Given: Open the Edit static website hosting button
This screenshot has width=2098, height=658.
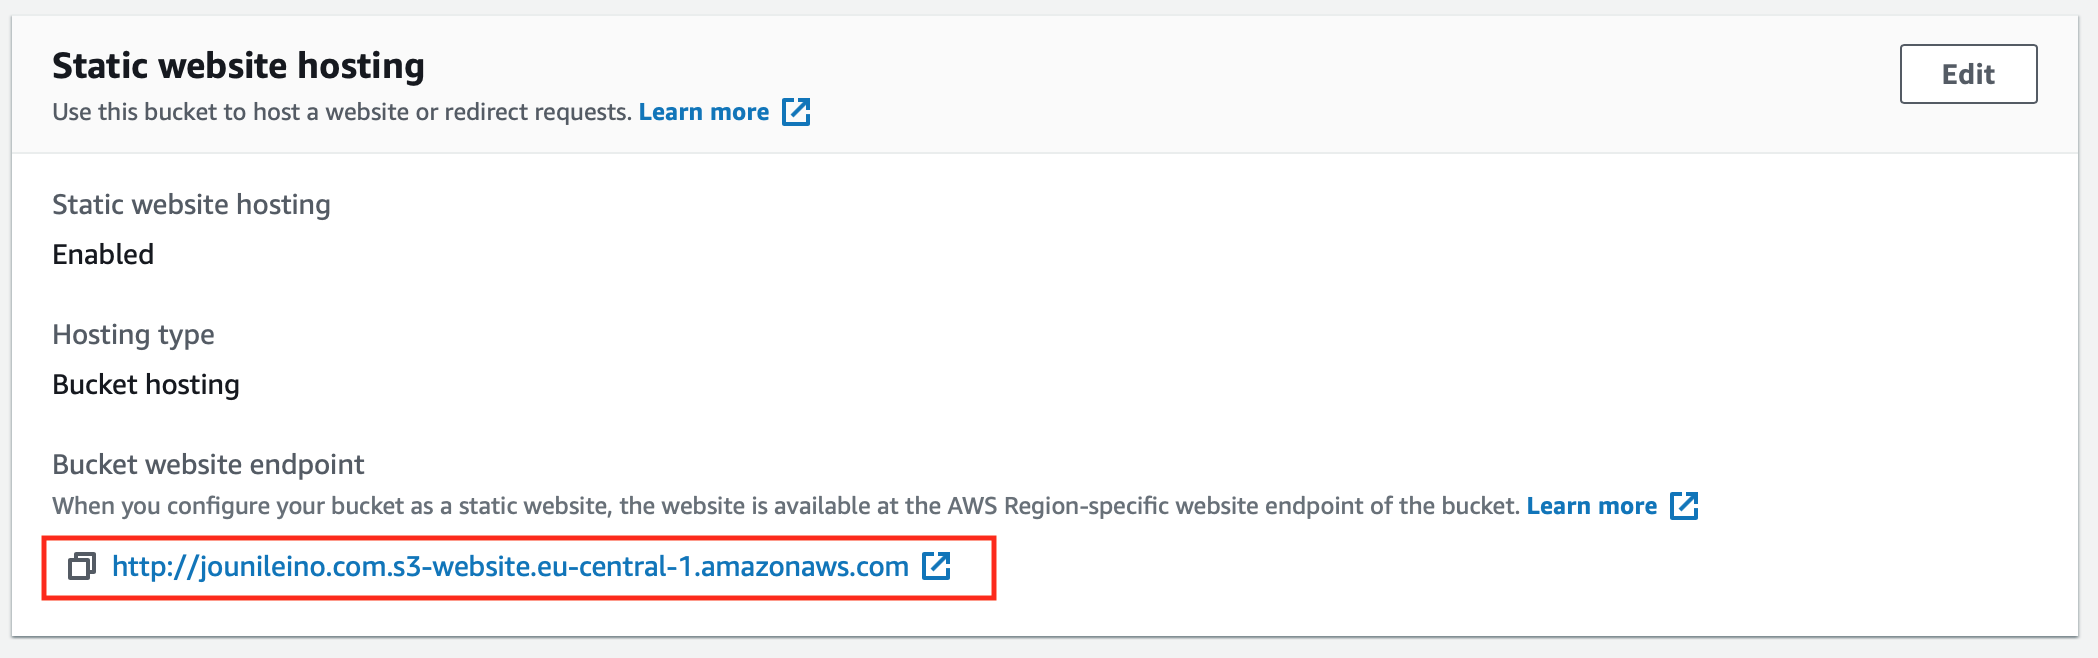Looking at the screenshot, I should pos(1968,74).
